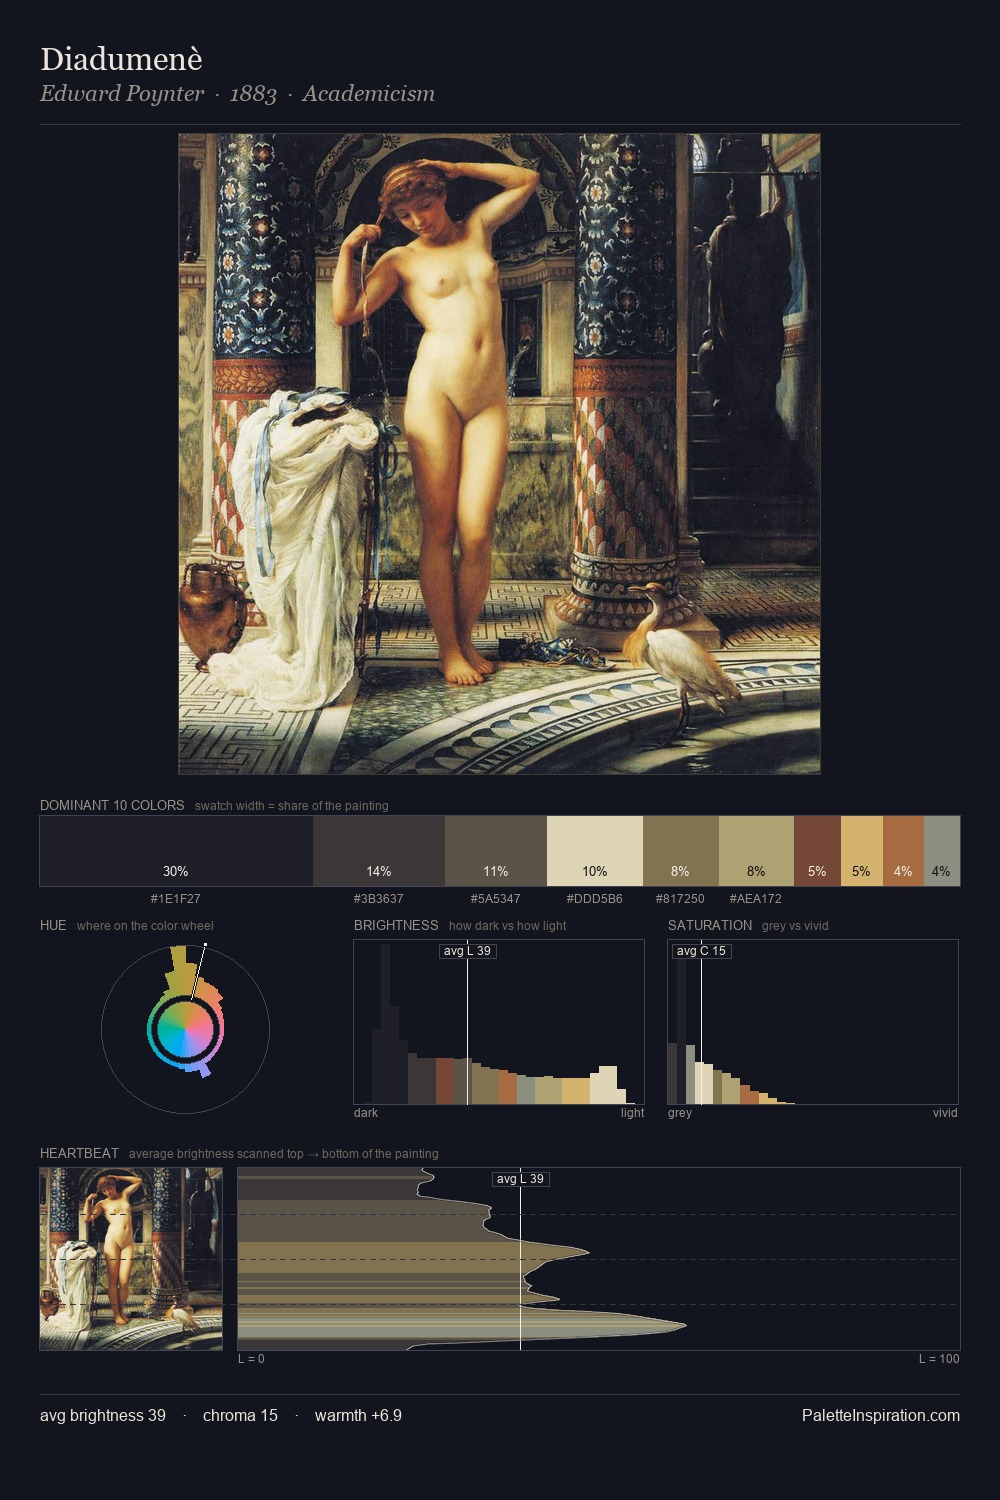Click the 'DOMINANT 10 COLORS' heading
The width and height of the screenshot is (1000, 1500).
coord(112,805)
